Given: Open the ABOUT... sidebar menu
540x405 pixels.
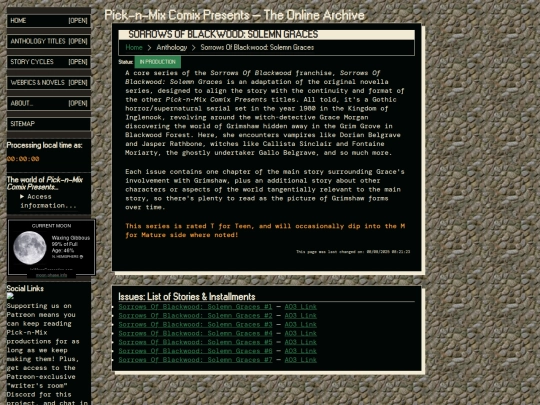Looking at the screenshot, I should click(49, 103).
